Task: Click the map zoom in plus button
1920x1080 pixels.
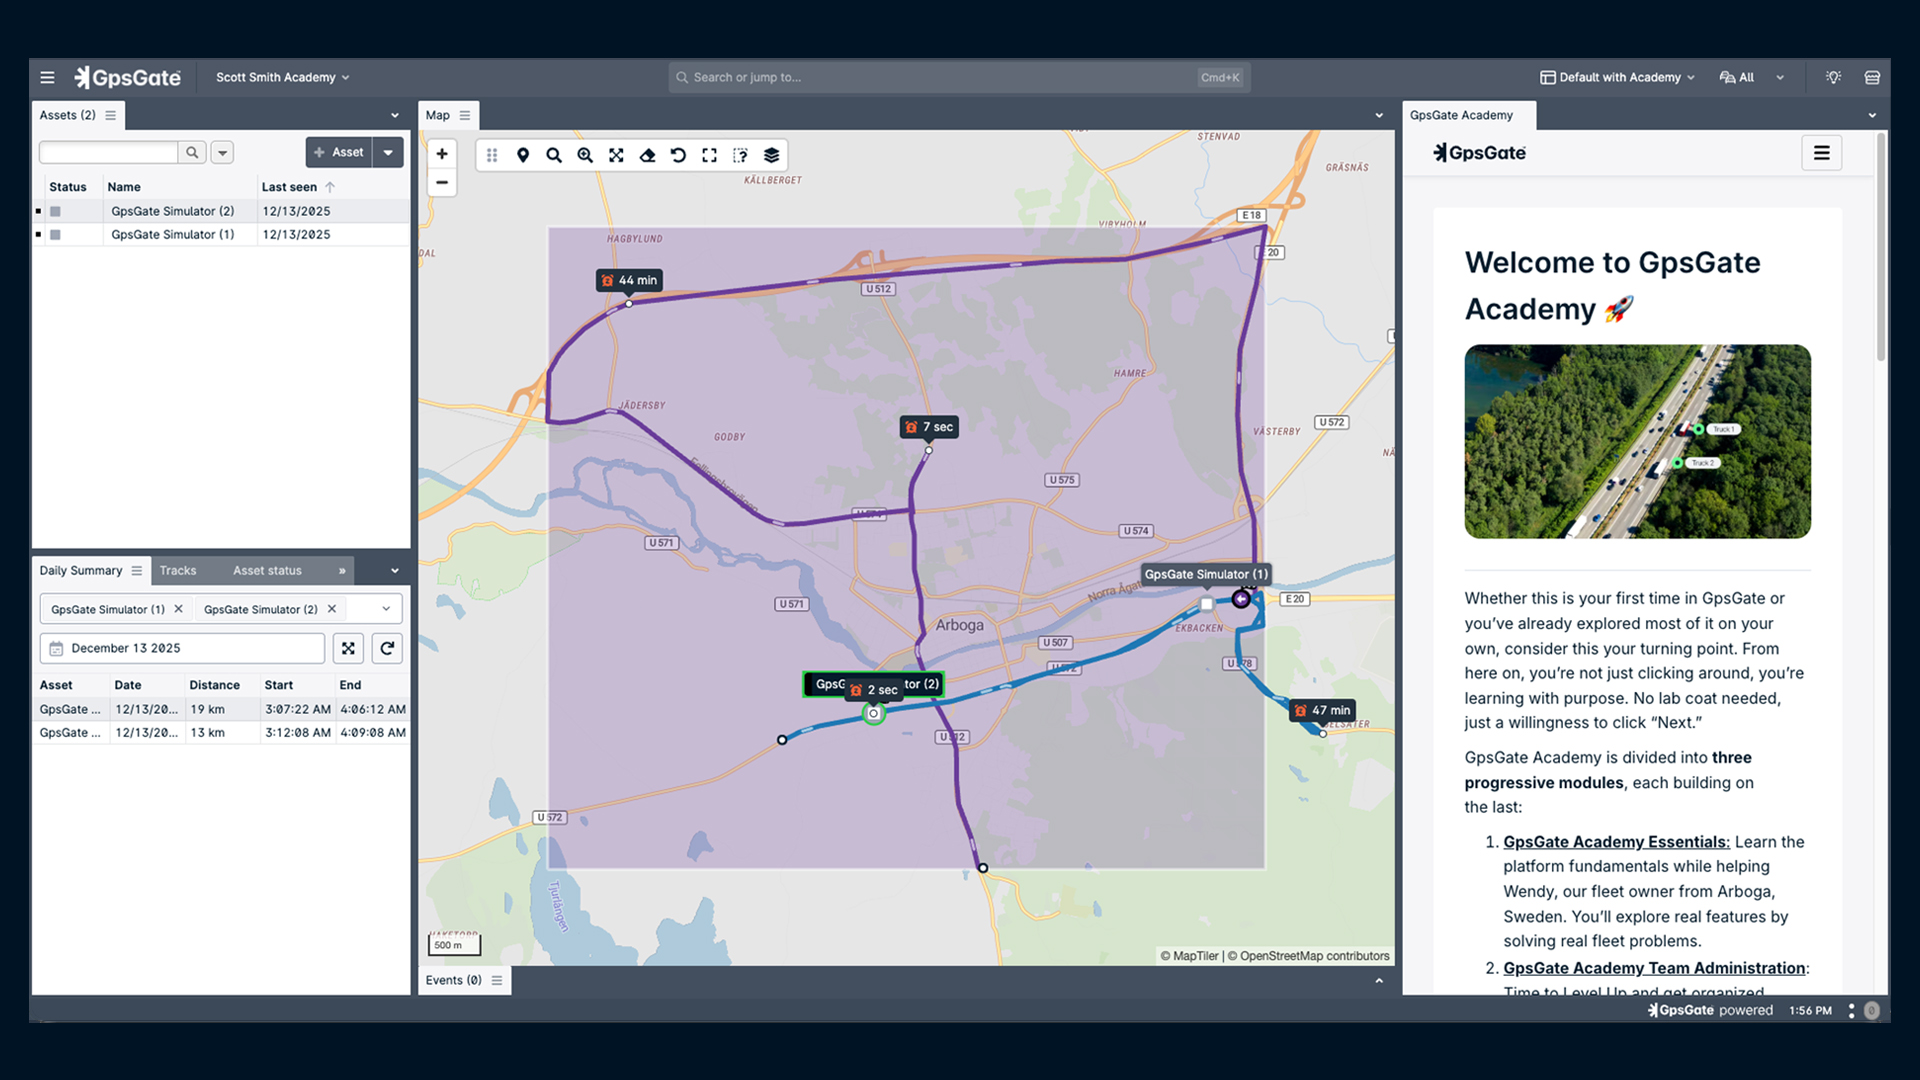Action: click(442, 154)
